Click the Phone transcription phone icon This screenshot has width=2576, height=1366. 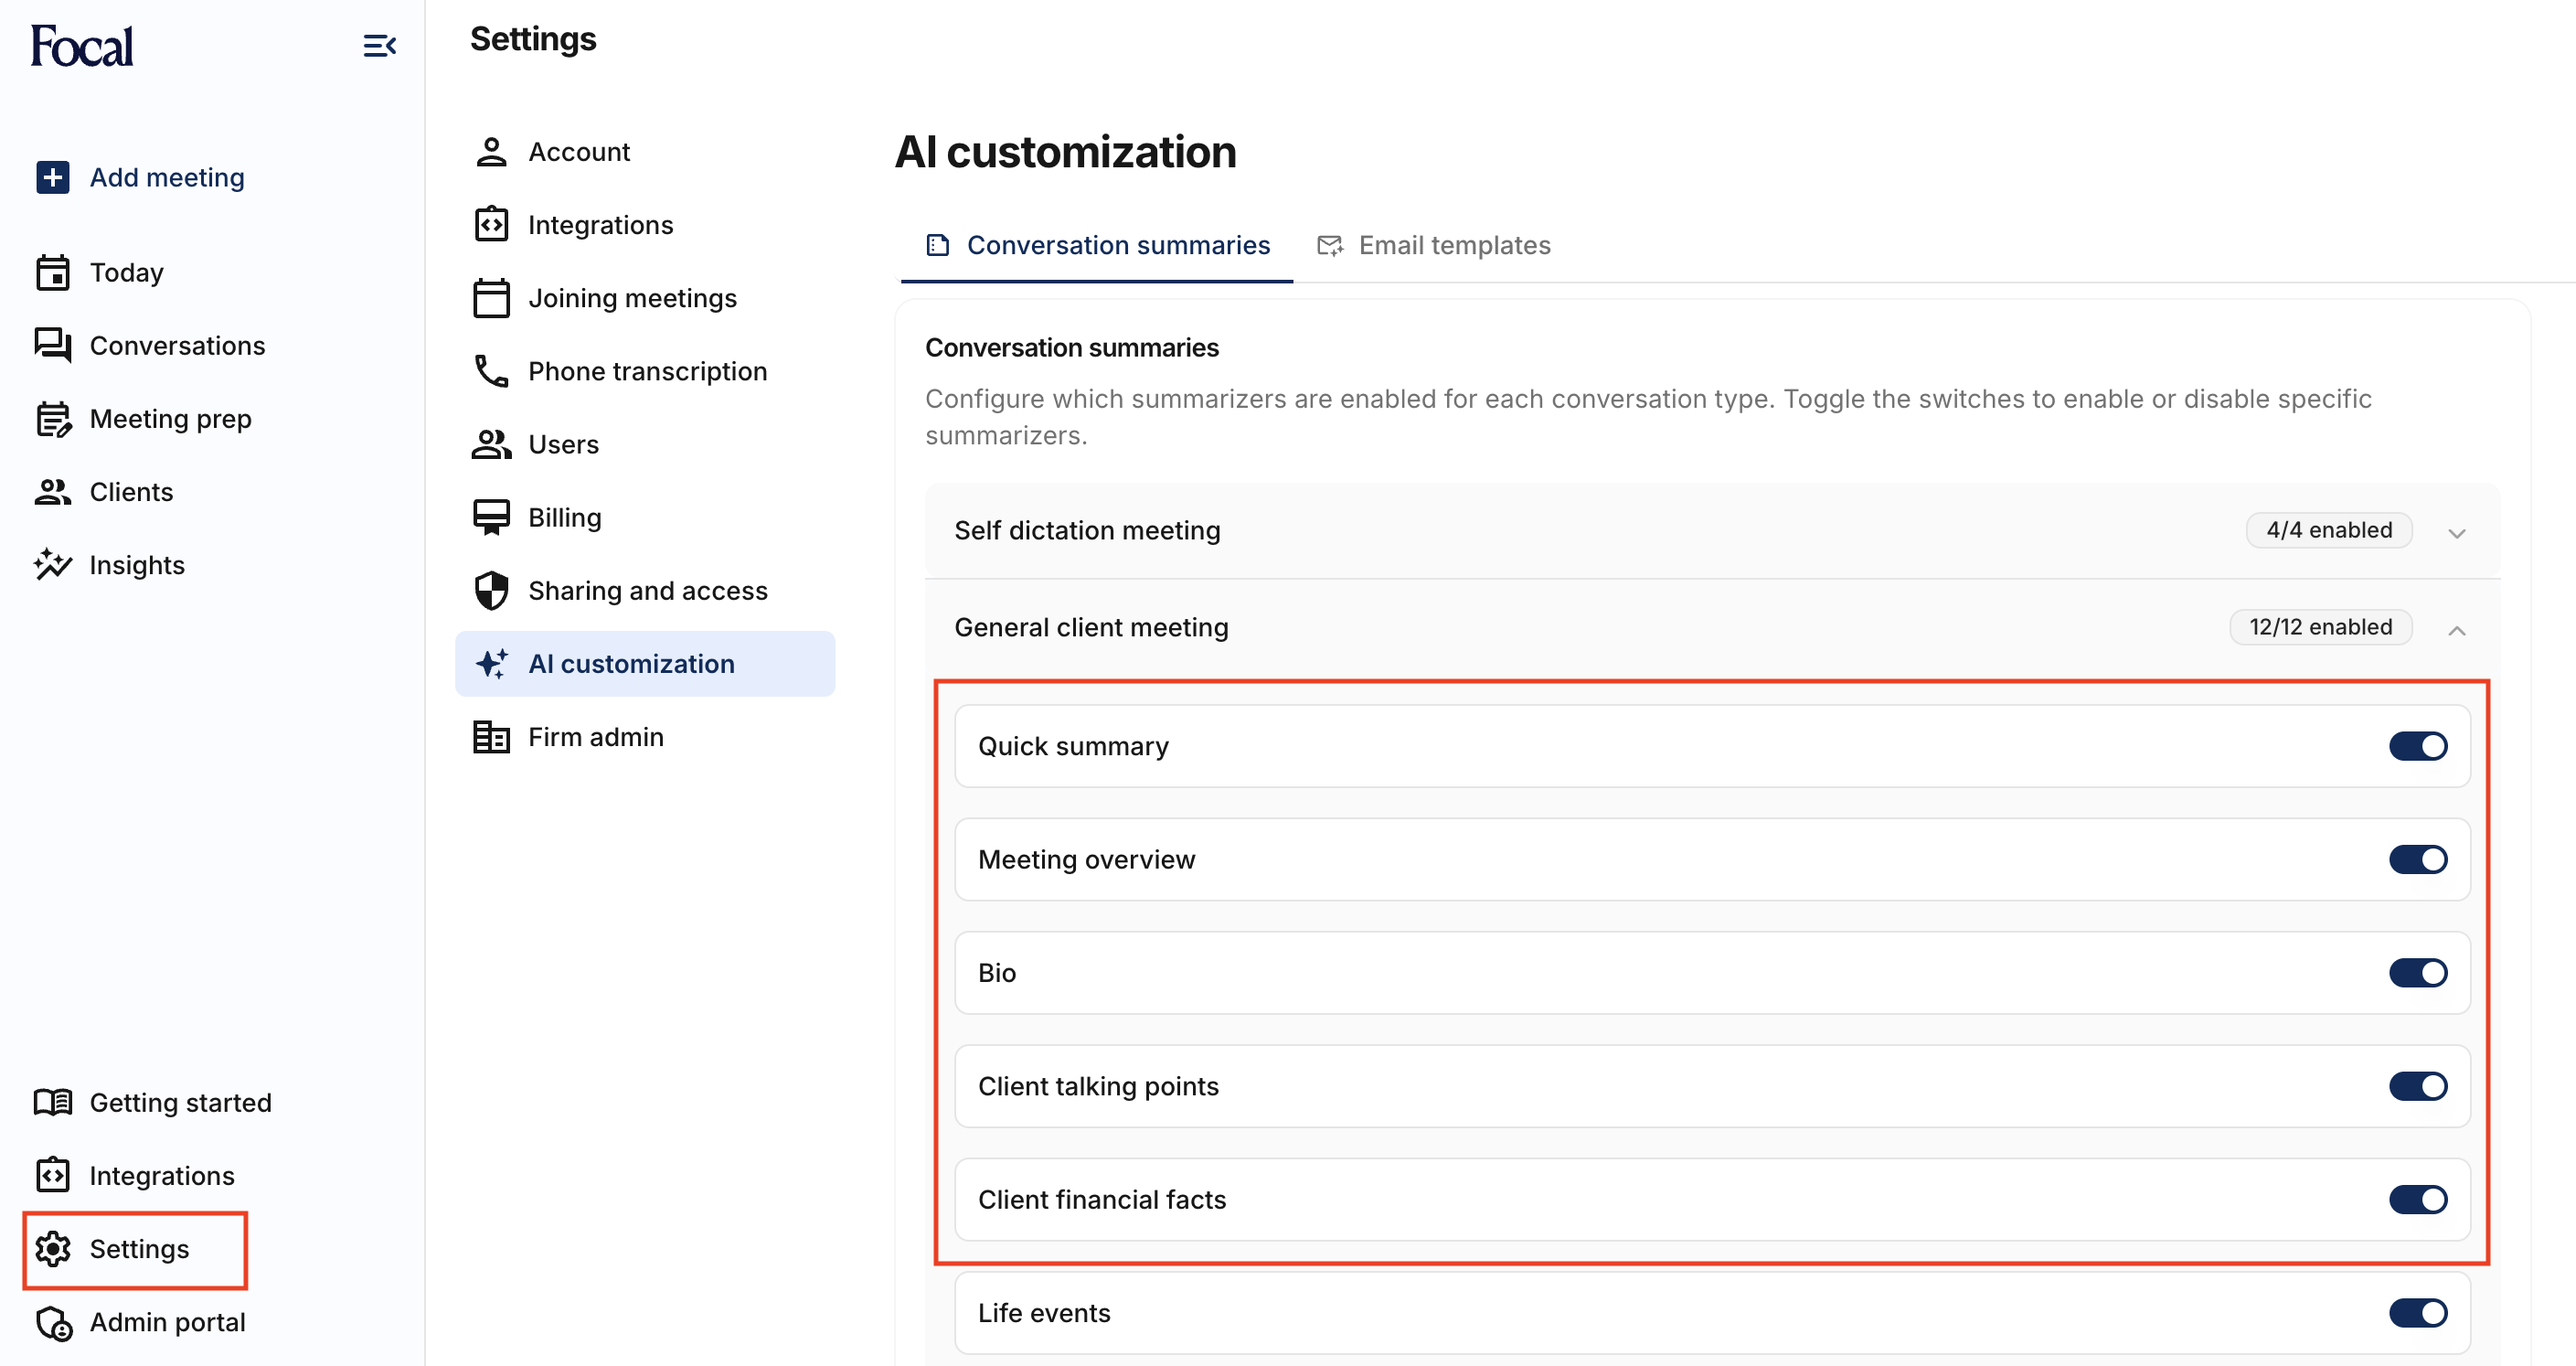pyautogui.click(x=490, y=371)
